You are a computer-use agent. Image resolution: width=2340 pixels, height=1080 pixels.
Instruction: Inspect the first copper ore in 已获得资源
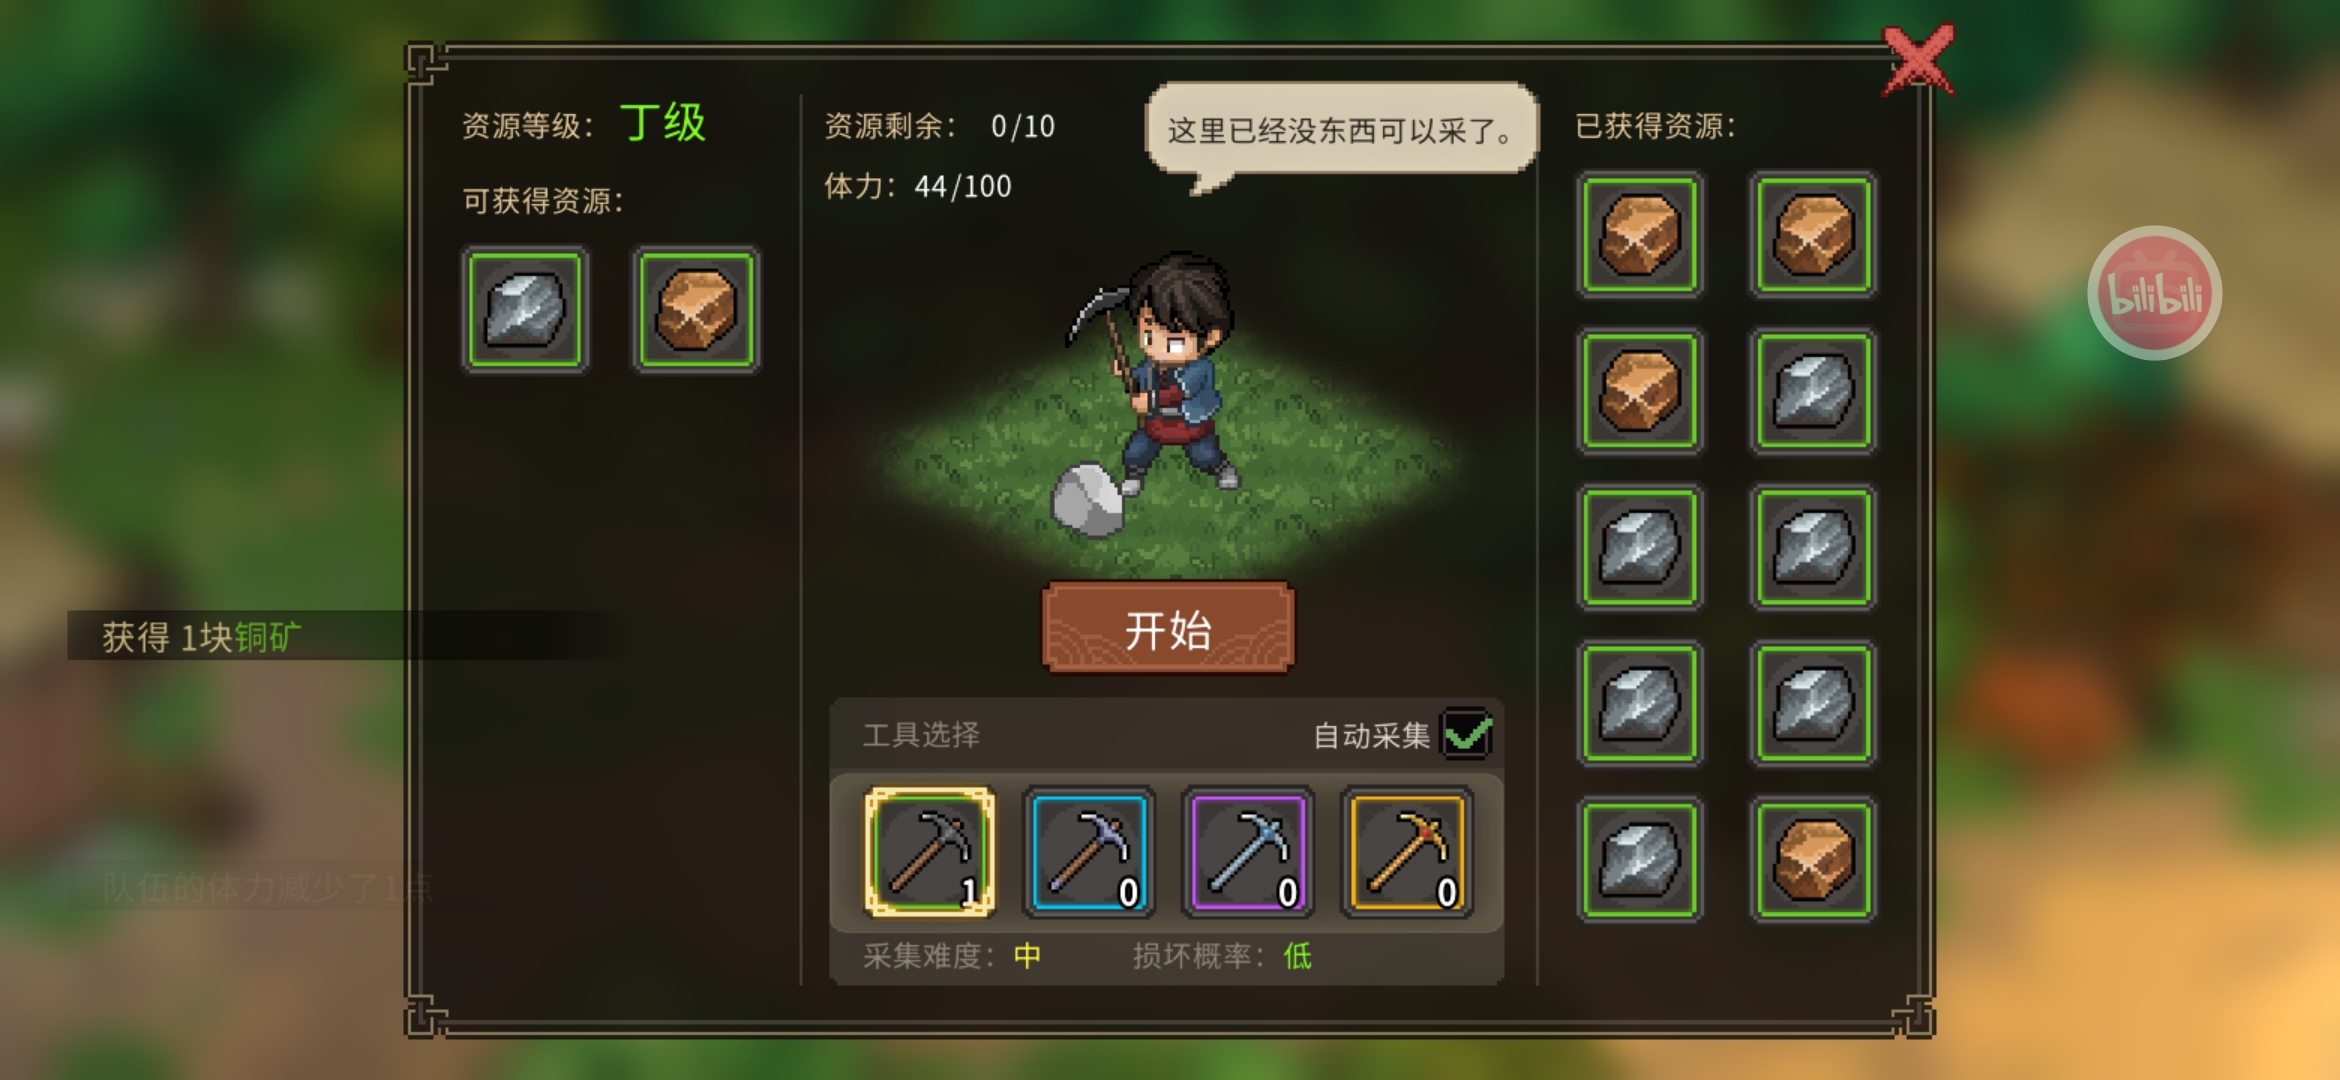1640,235
